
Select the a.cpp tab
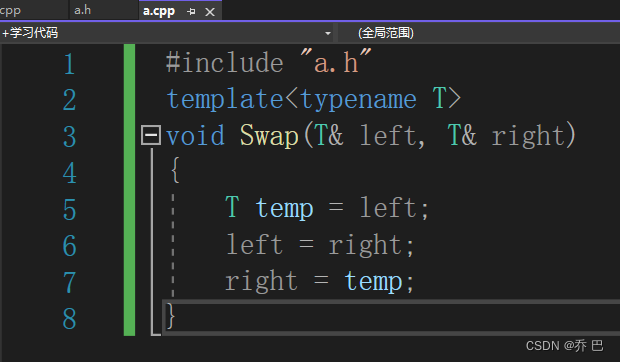159,11
